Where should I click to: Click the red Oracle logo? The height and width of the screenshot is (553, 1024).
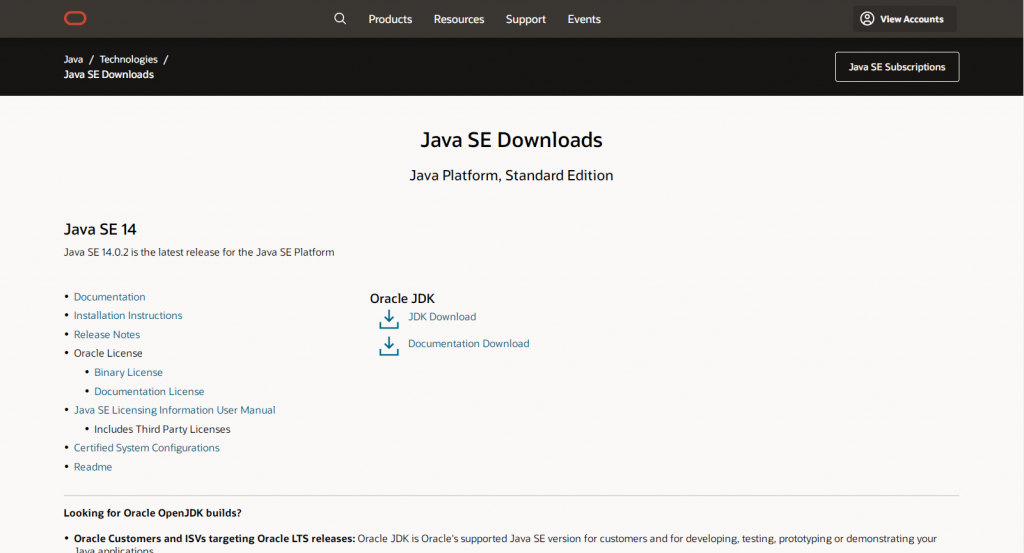pos(75,18)
